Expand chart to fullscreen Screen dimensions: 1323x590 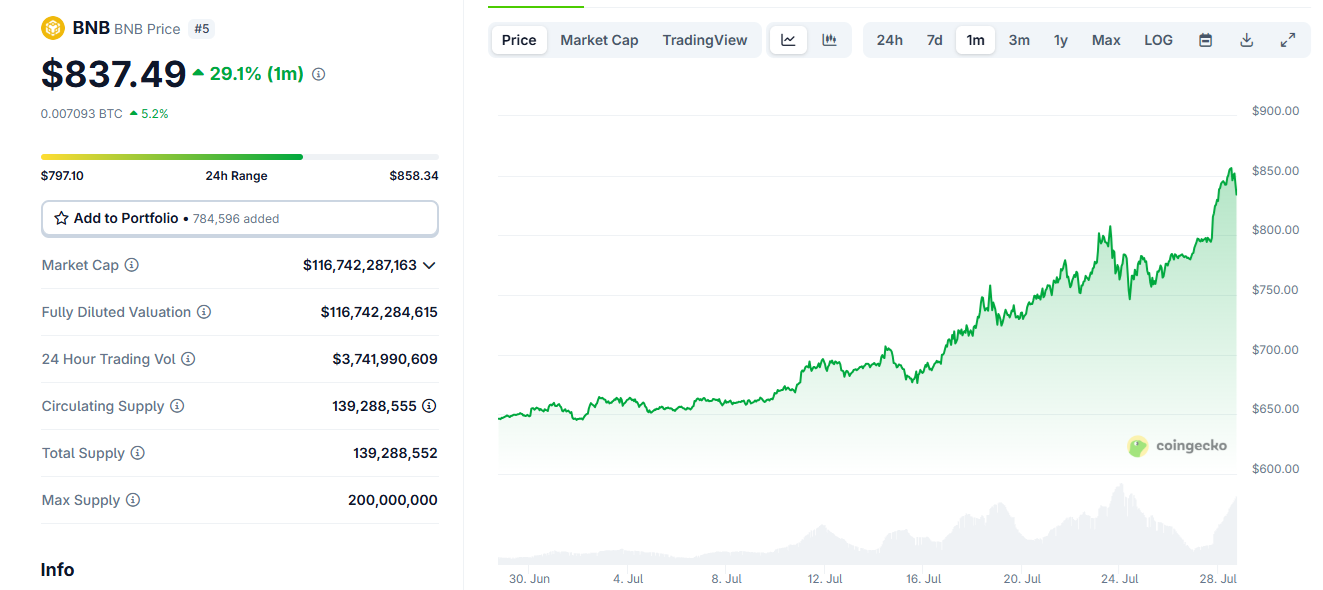(x=1288, y=40)
